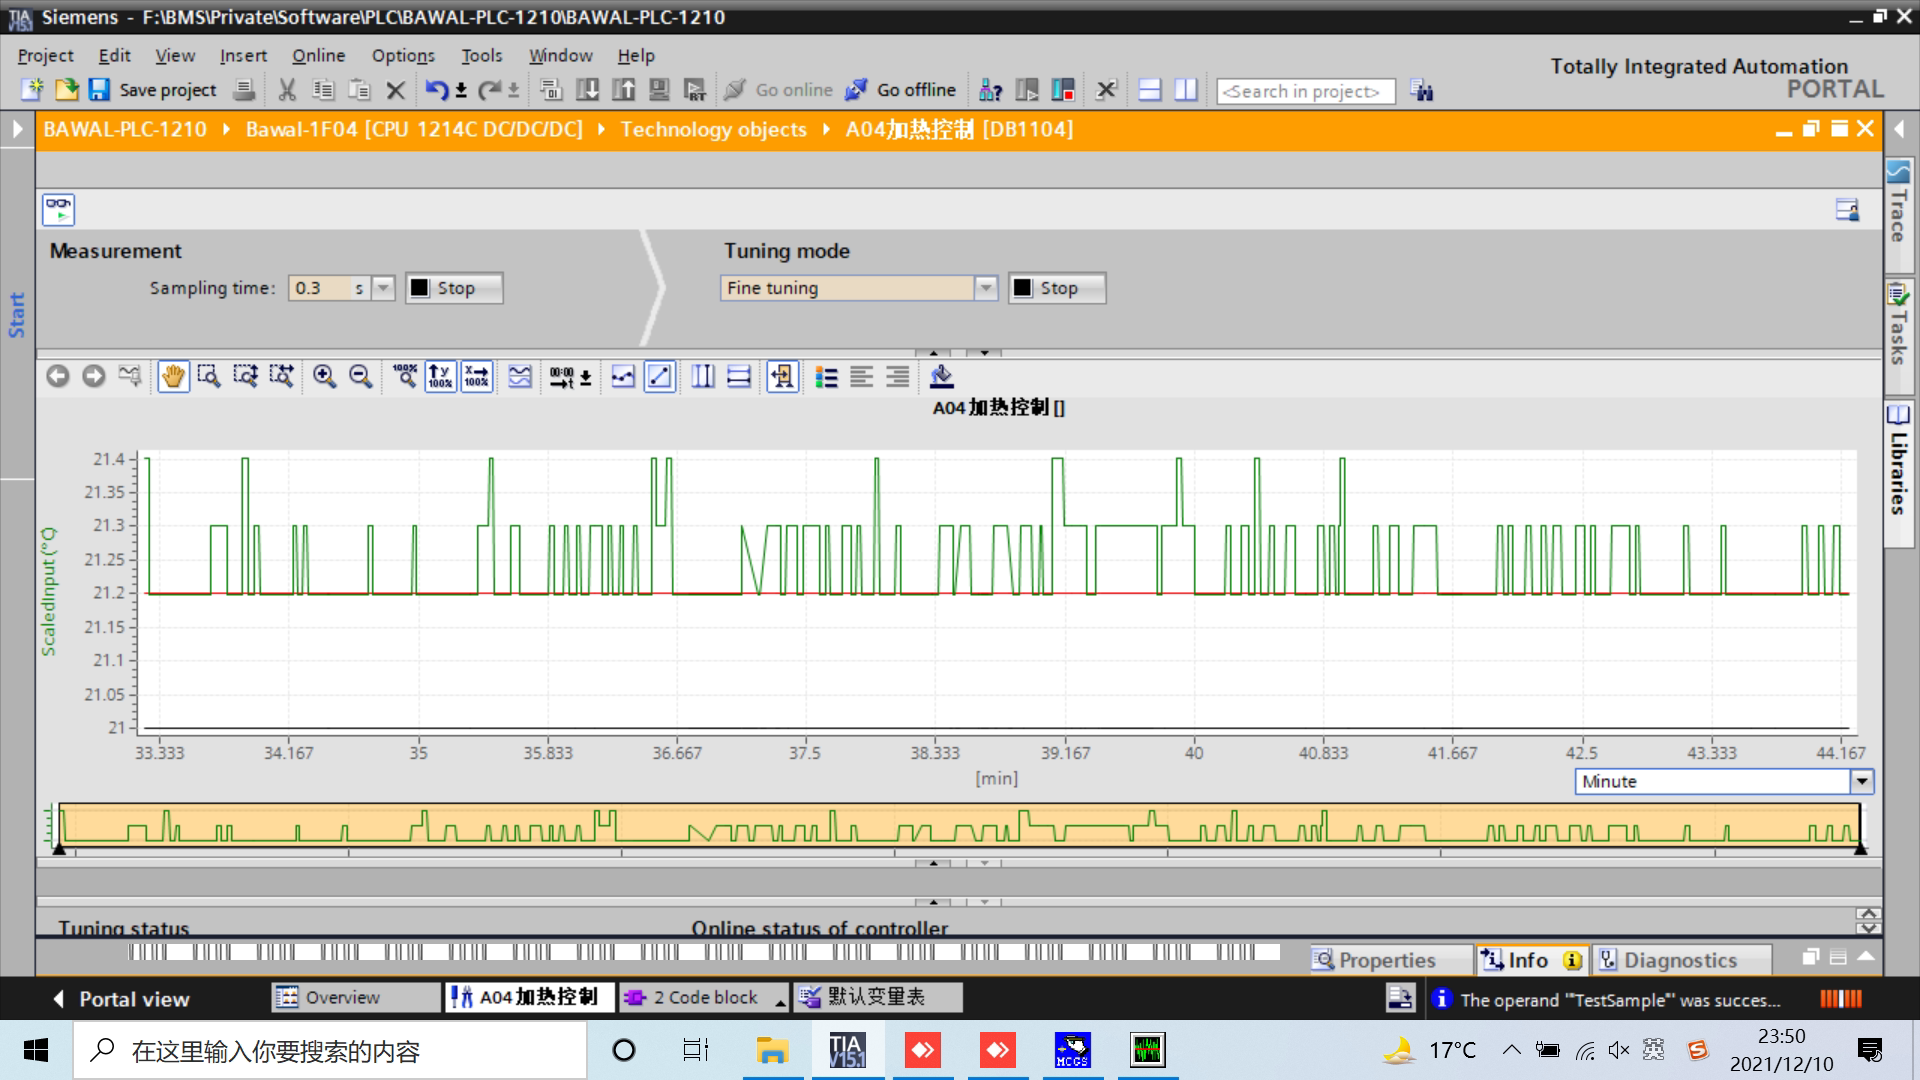
Task: Show vertical measurement cursors
Action: [x=703, y=377]
